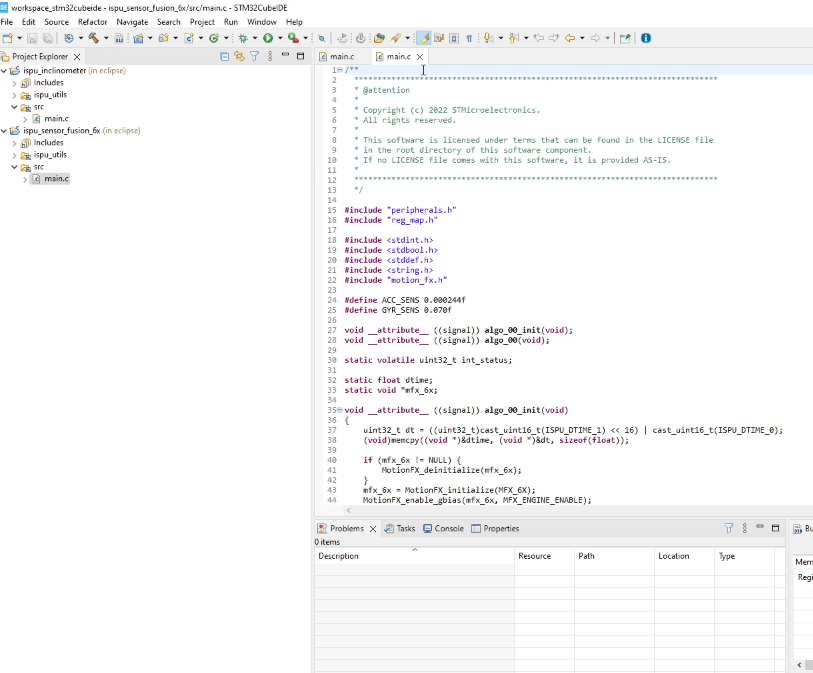Open Project Explorer View Menu dots
This screenshot has height=673, width=813.
(270, 57)
